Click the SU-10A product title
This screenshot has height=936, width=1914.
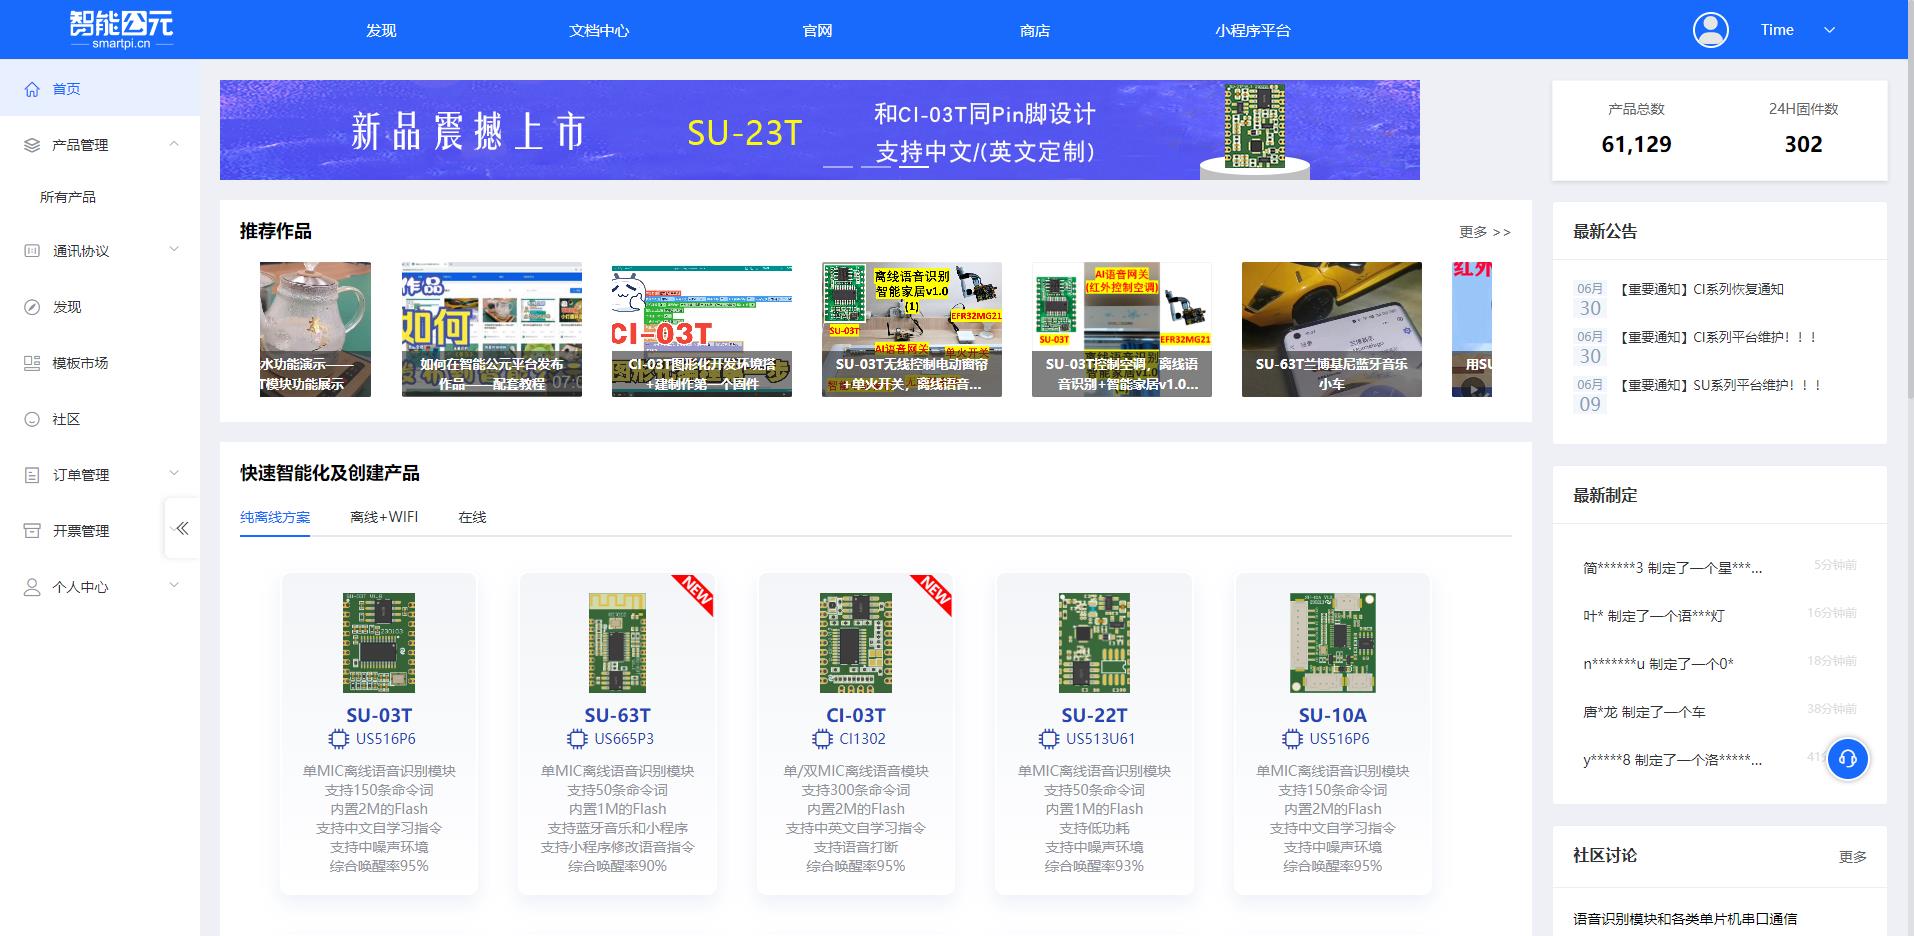(x=1333, y=715)
